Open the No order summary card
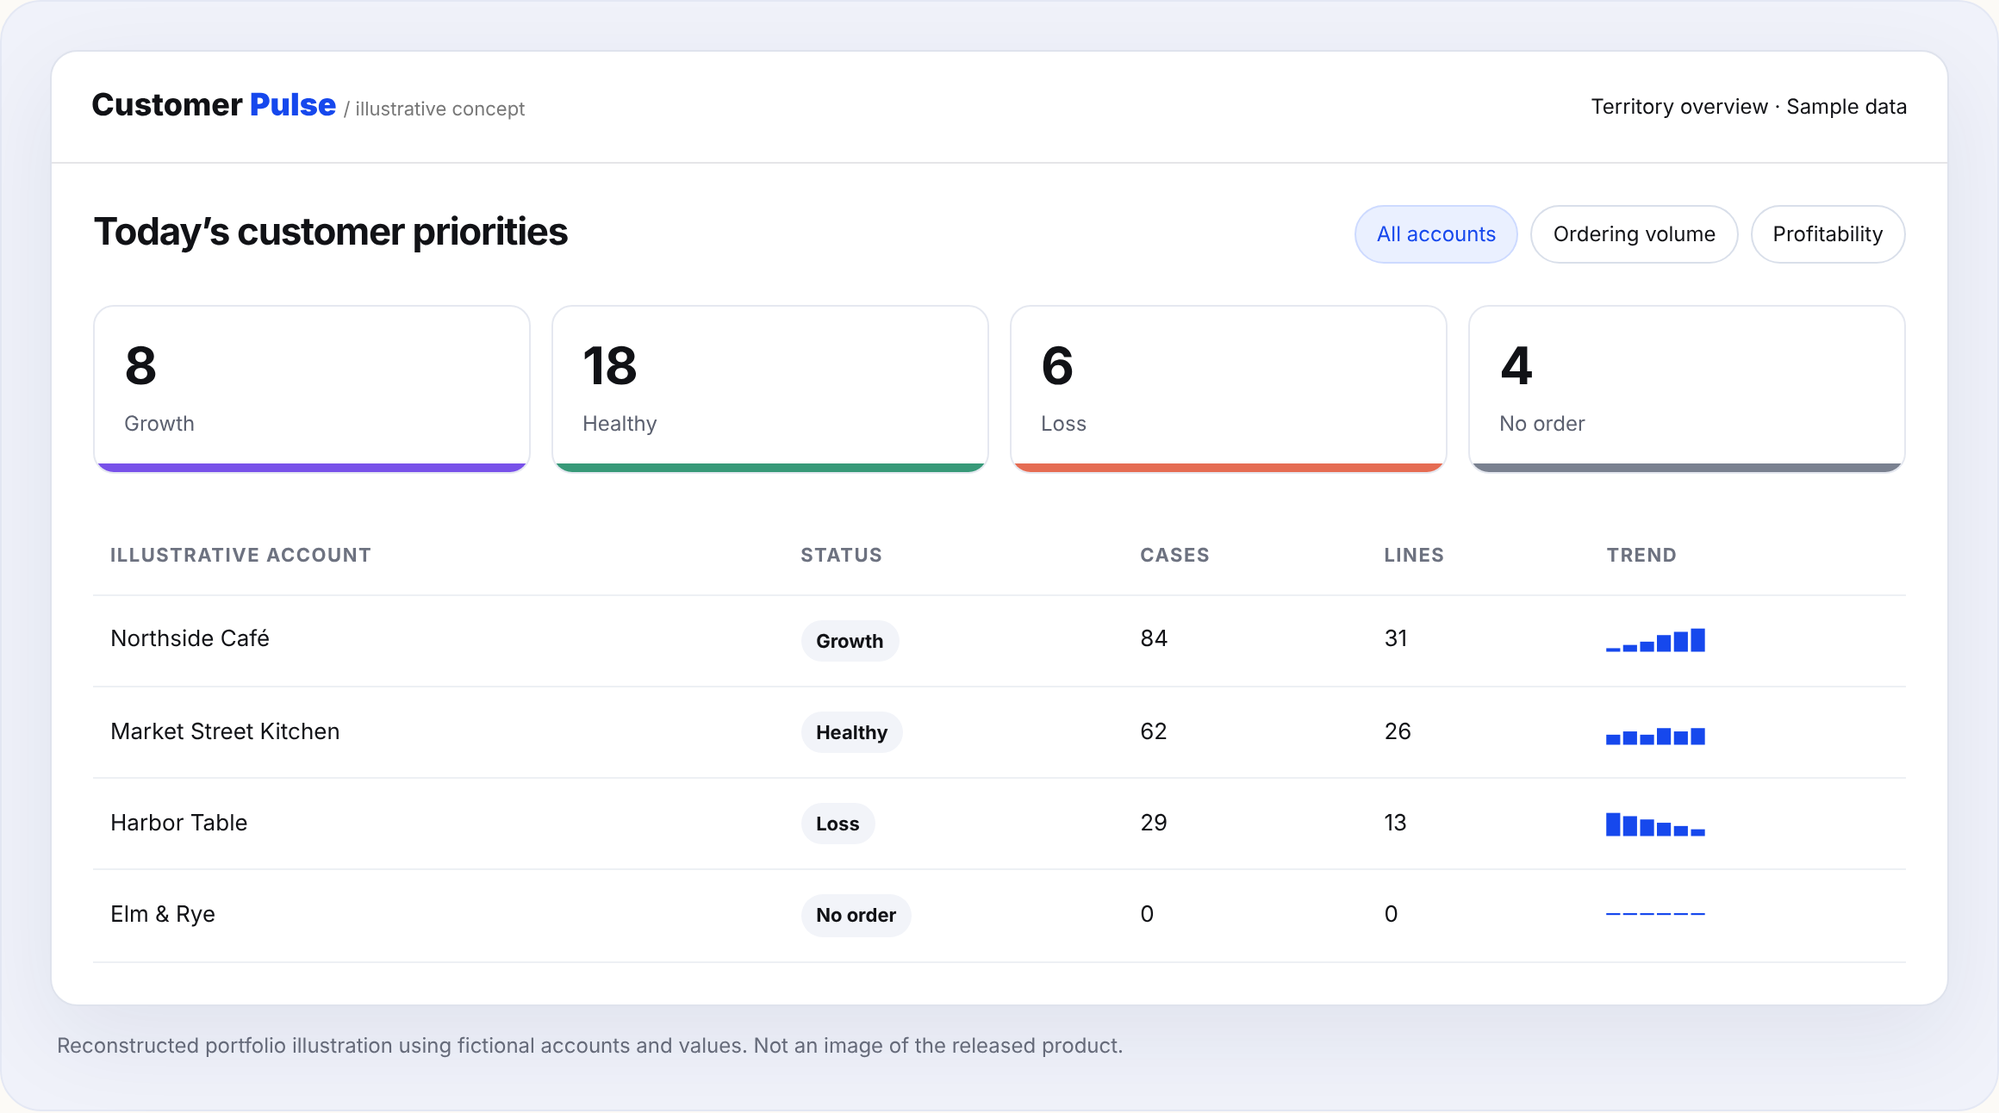 tap(1687, 389)
